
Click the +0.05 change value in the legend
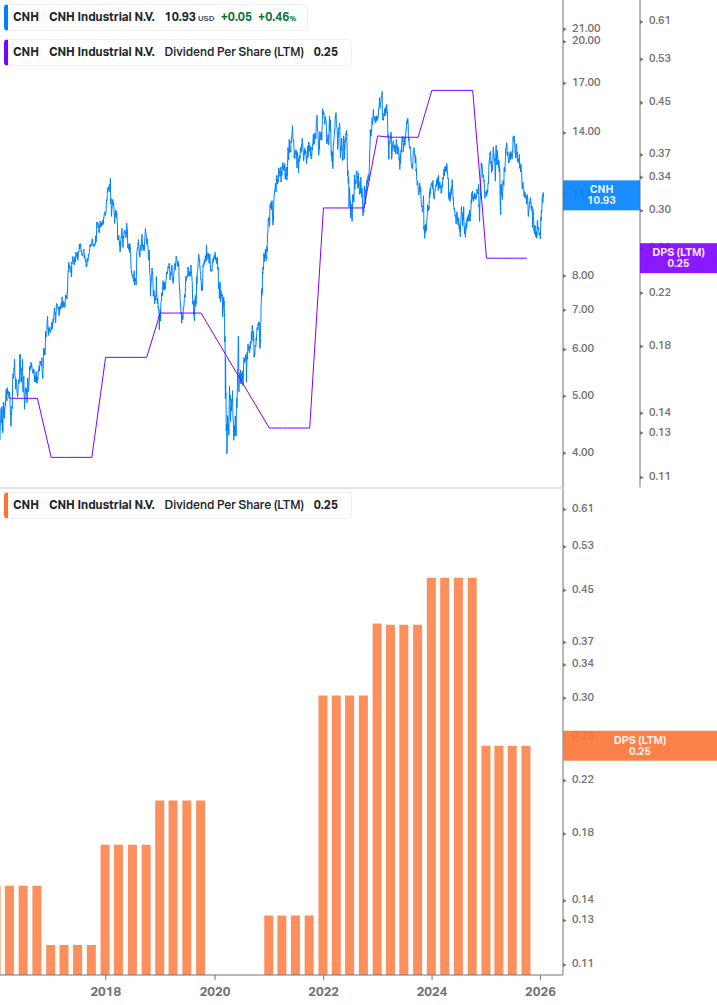coord(236,17)
